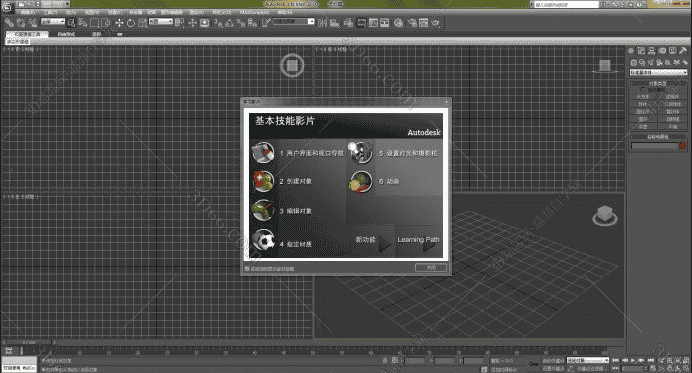Viewport: 692px width, 373px height.
Task: Click the Mirror tool icon
Action: coord(323,23)
